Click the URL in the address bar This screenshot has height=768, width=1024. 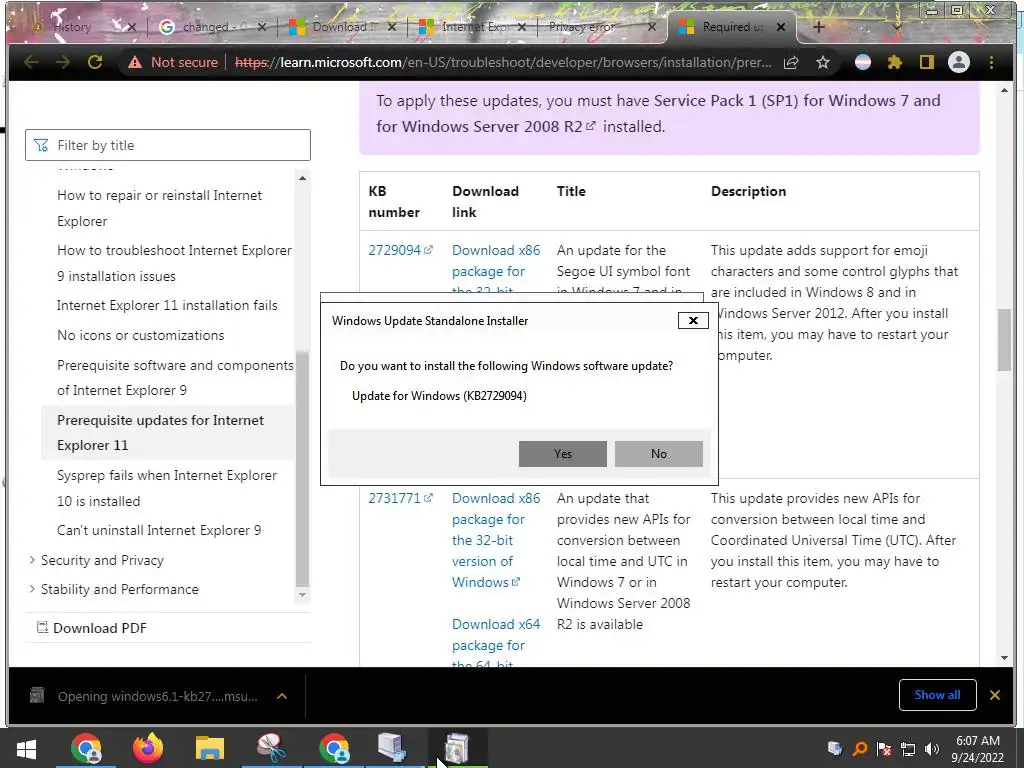[x=503, y=62]
